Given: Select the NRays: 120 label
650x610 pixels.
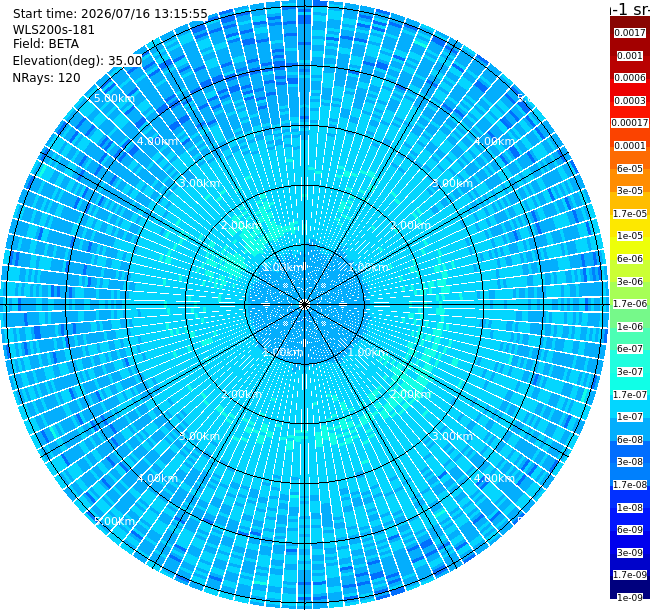Looking at the screenshot, I should tap(46, 78).
